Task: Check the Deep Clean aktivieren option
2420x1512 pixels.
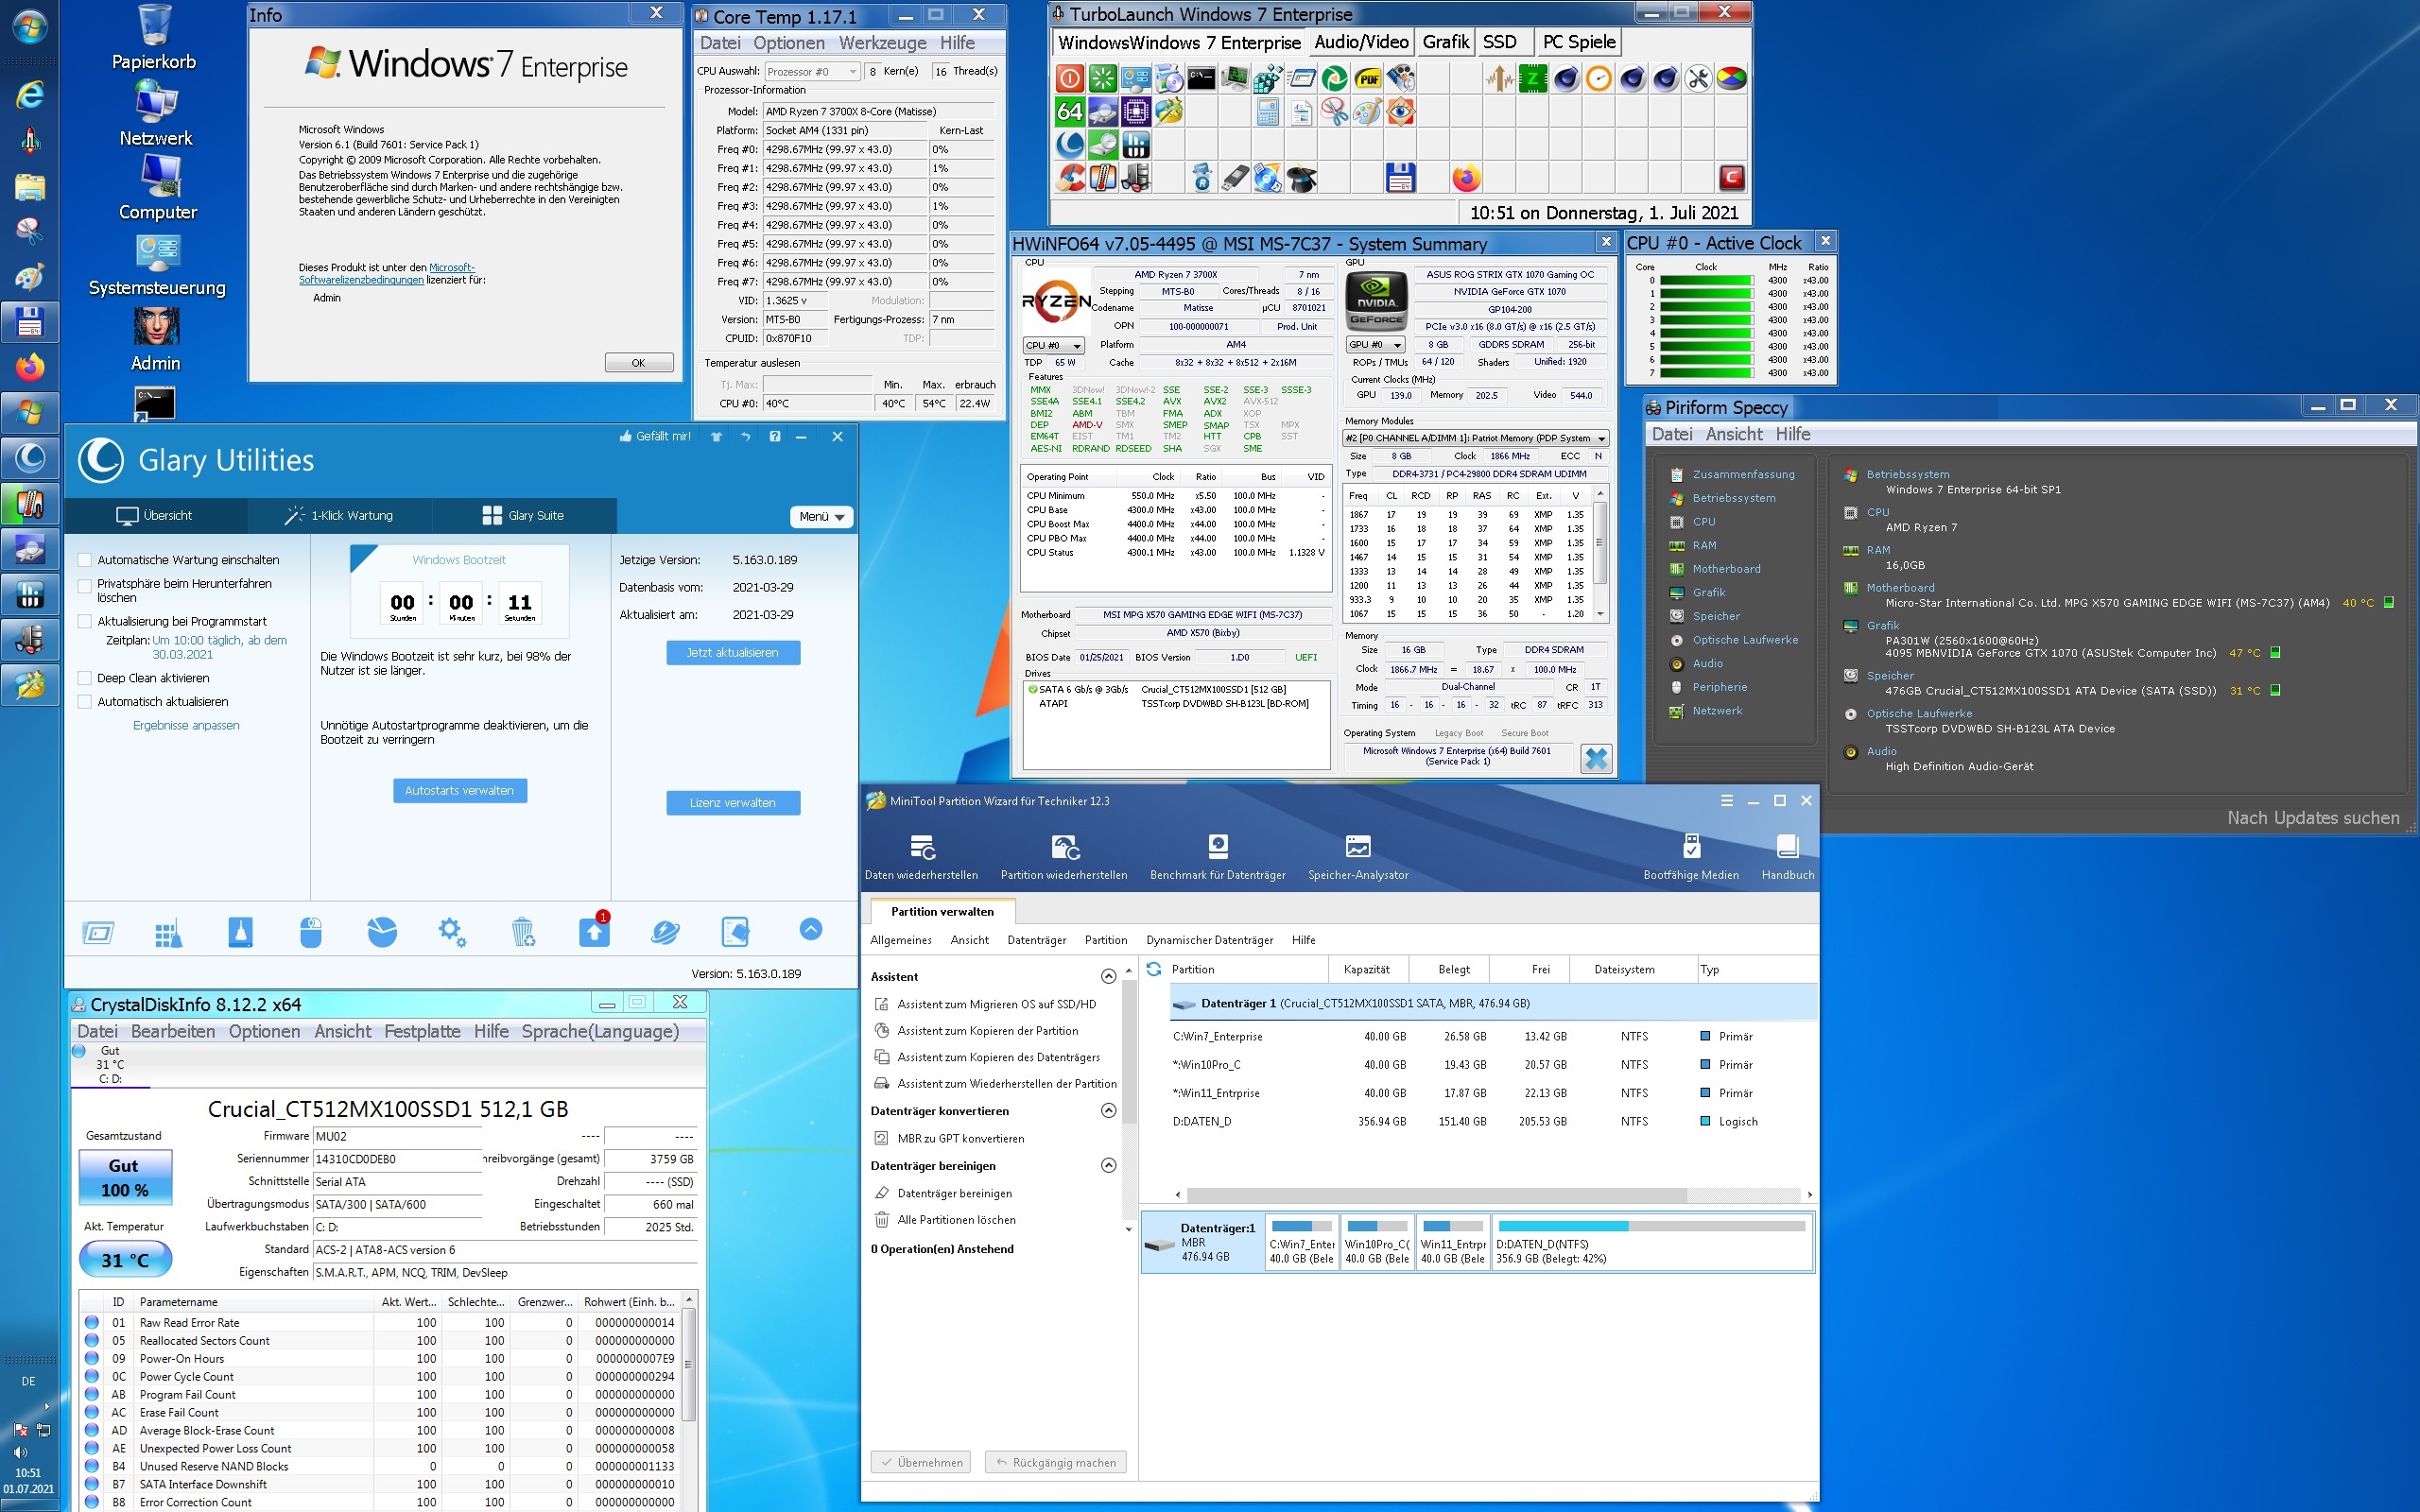Action: click(85, 678)
